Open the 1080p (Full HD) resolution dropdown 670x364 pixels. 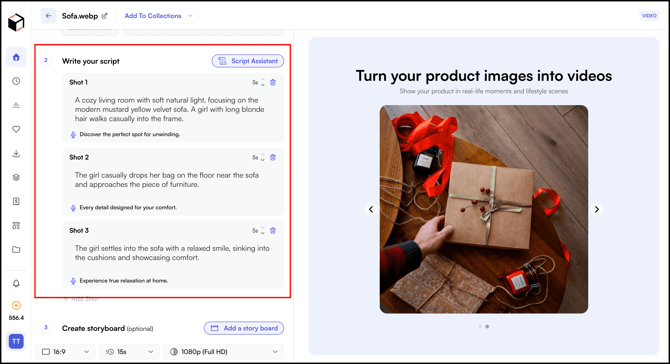pos(223,352)
